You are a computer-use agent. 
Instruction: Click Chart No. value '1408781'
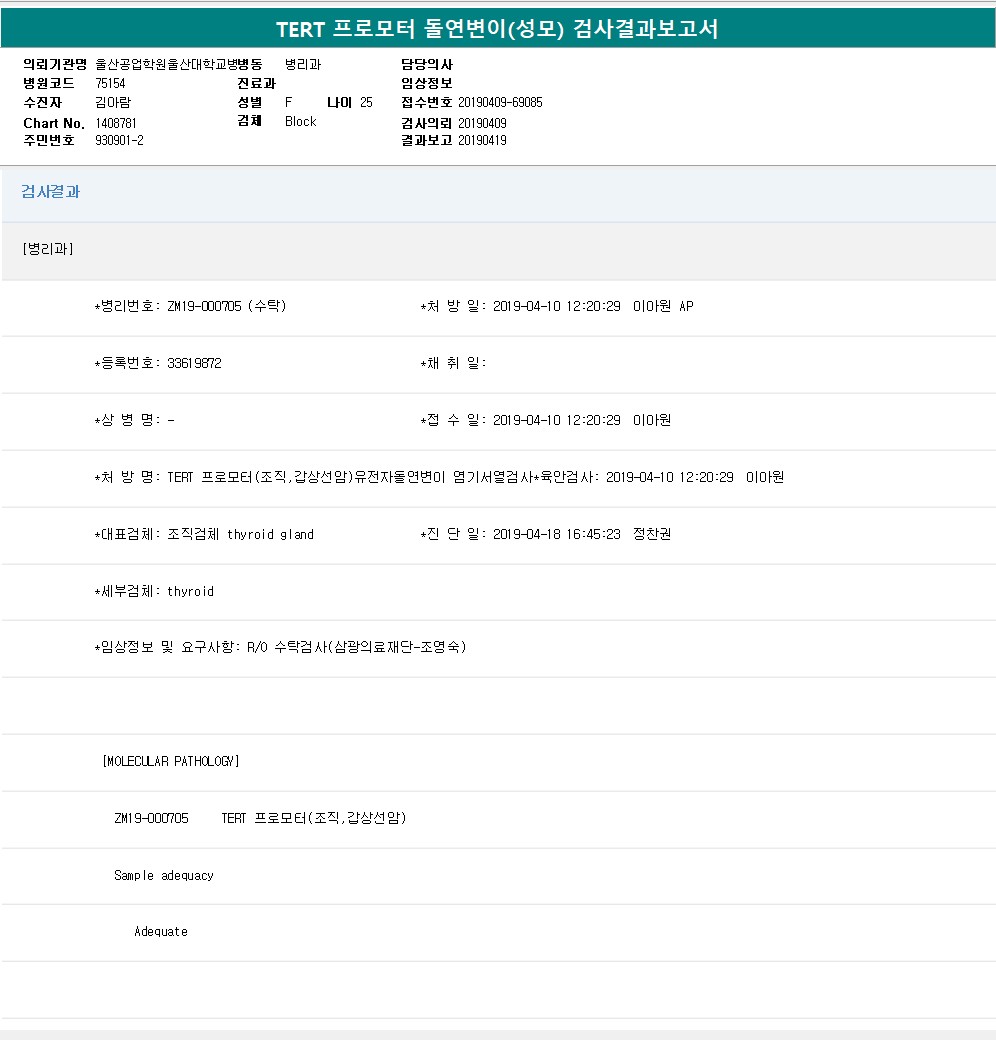pyautogui.click(x=115, y=123)
